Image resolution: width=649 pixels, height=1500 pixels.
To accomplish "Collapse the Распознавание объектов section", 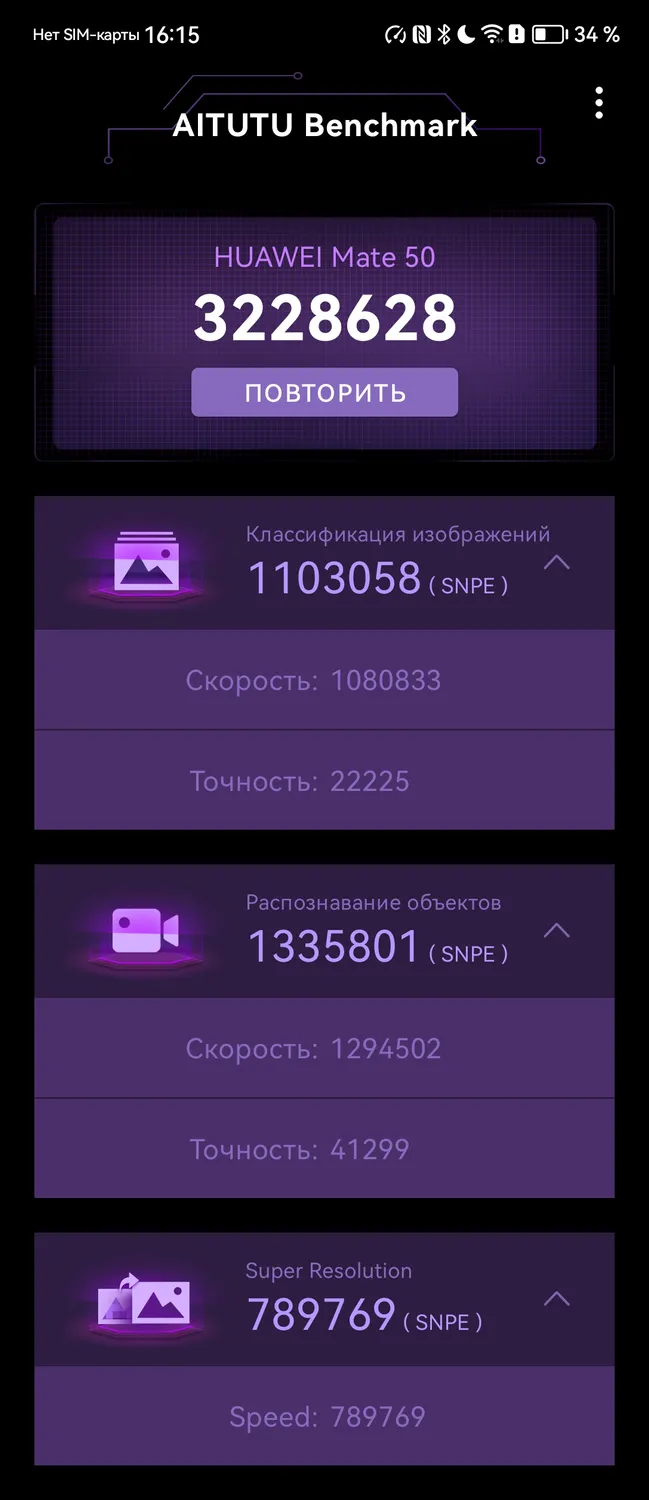I will point(556,930).
